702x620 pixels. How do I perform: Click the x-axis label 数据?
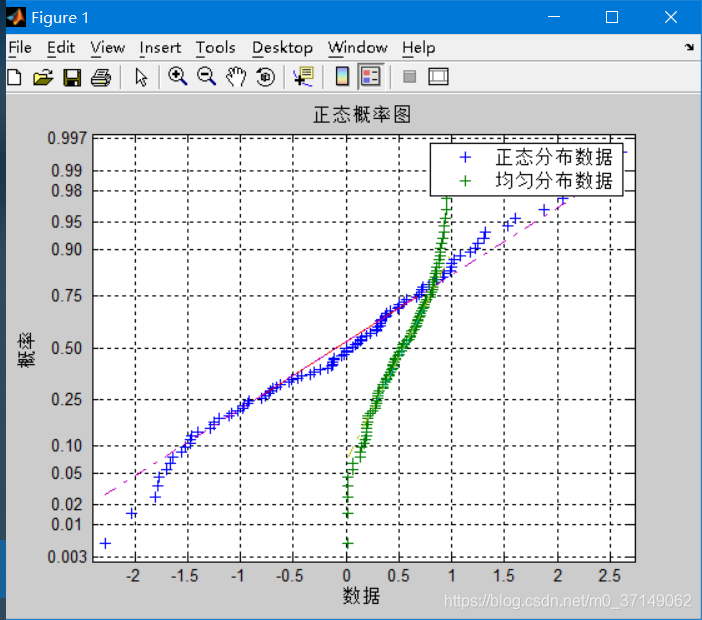(x=361, y=596)
